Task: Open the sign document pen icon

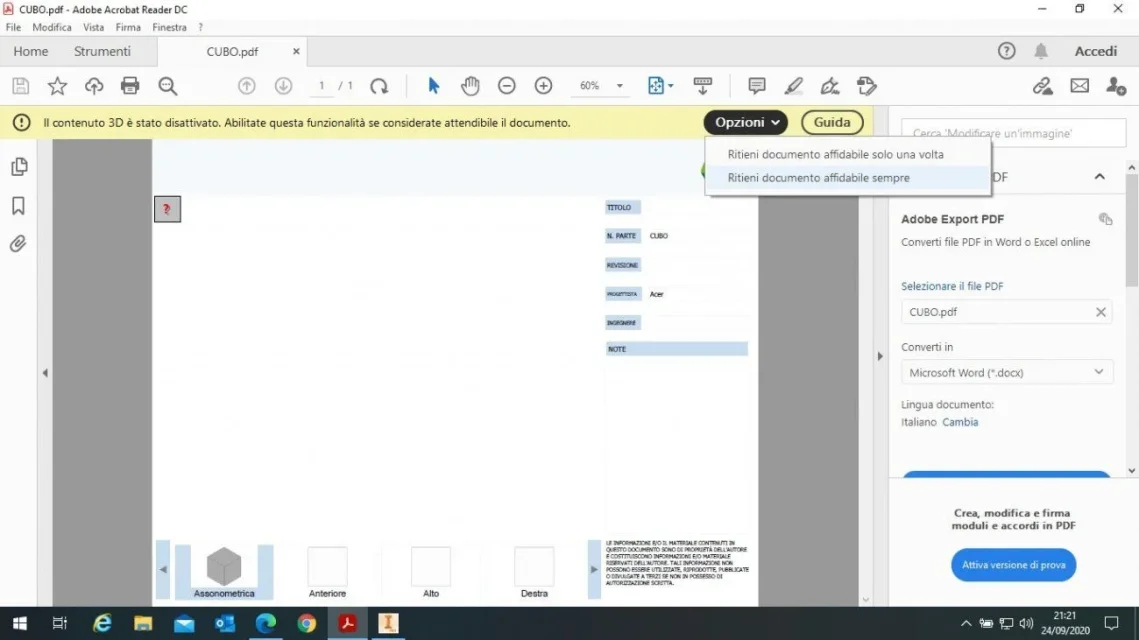Action: click(x=830, y=86)
